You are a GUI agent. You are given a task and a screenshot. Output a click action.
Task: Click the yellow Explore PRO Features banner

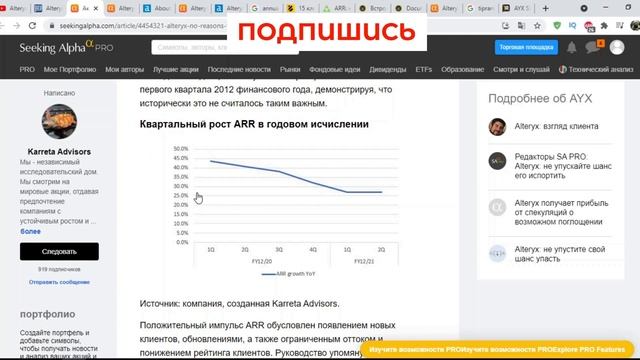coord(497,350)
